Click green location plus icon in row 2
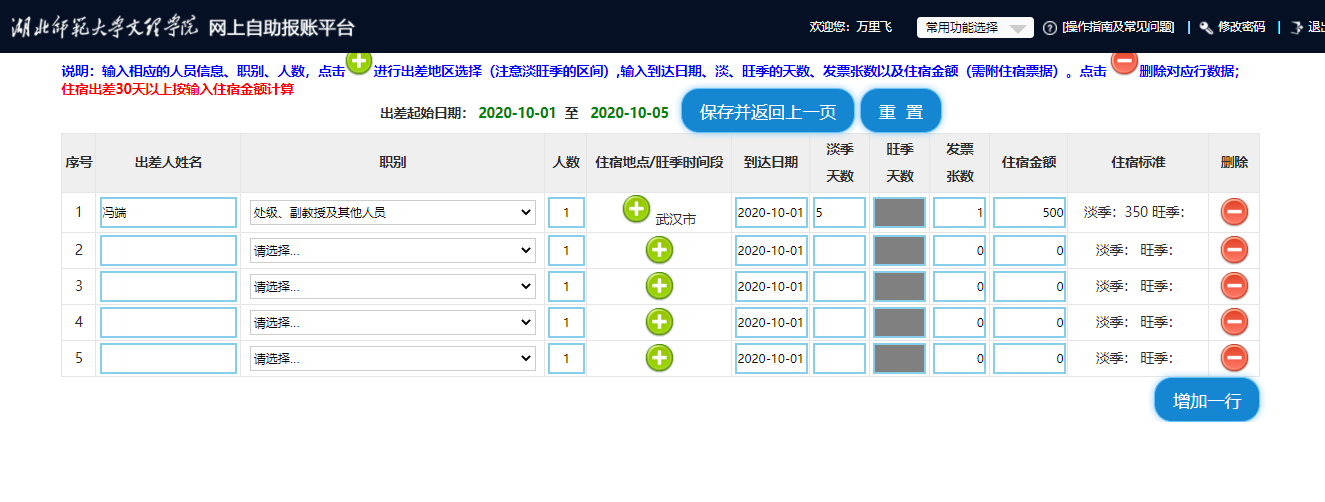The width and height of the screenshot is (1325, 502). pos(659,250)
